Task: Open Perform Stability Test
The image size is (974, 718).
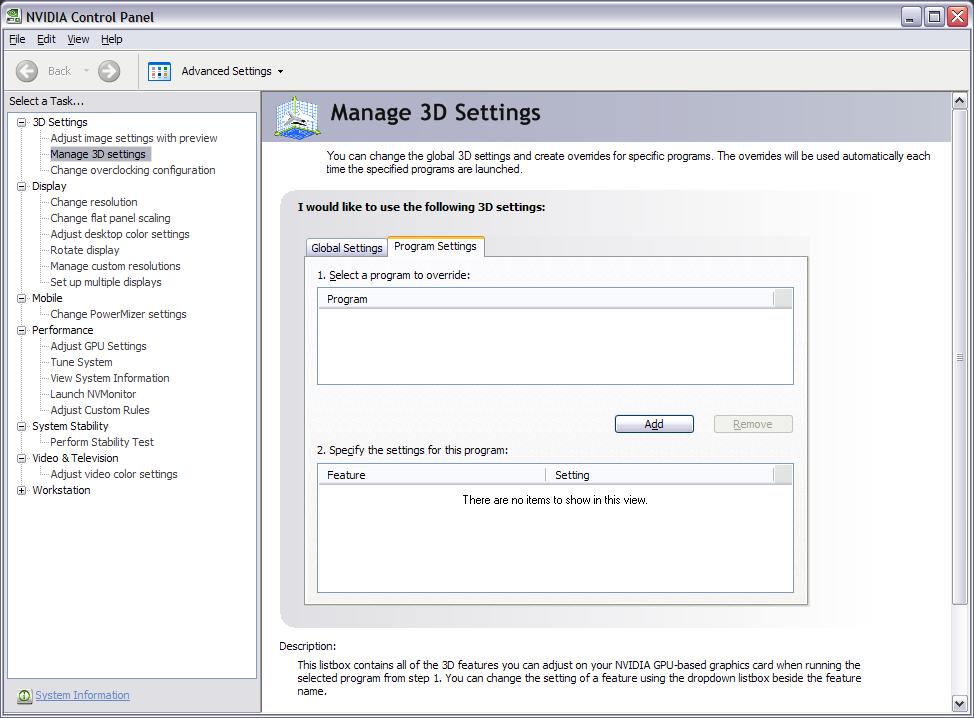Action: click(x=102, y=442)
